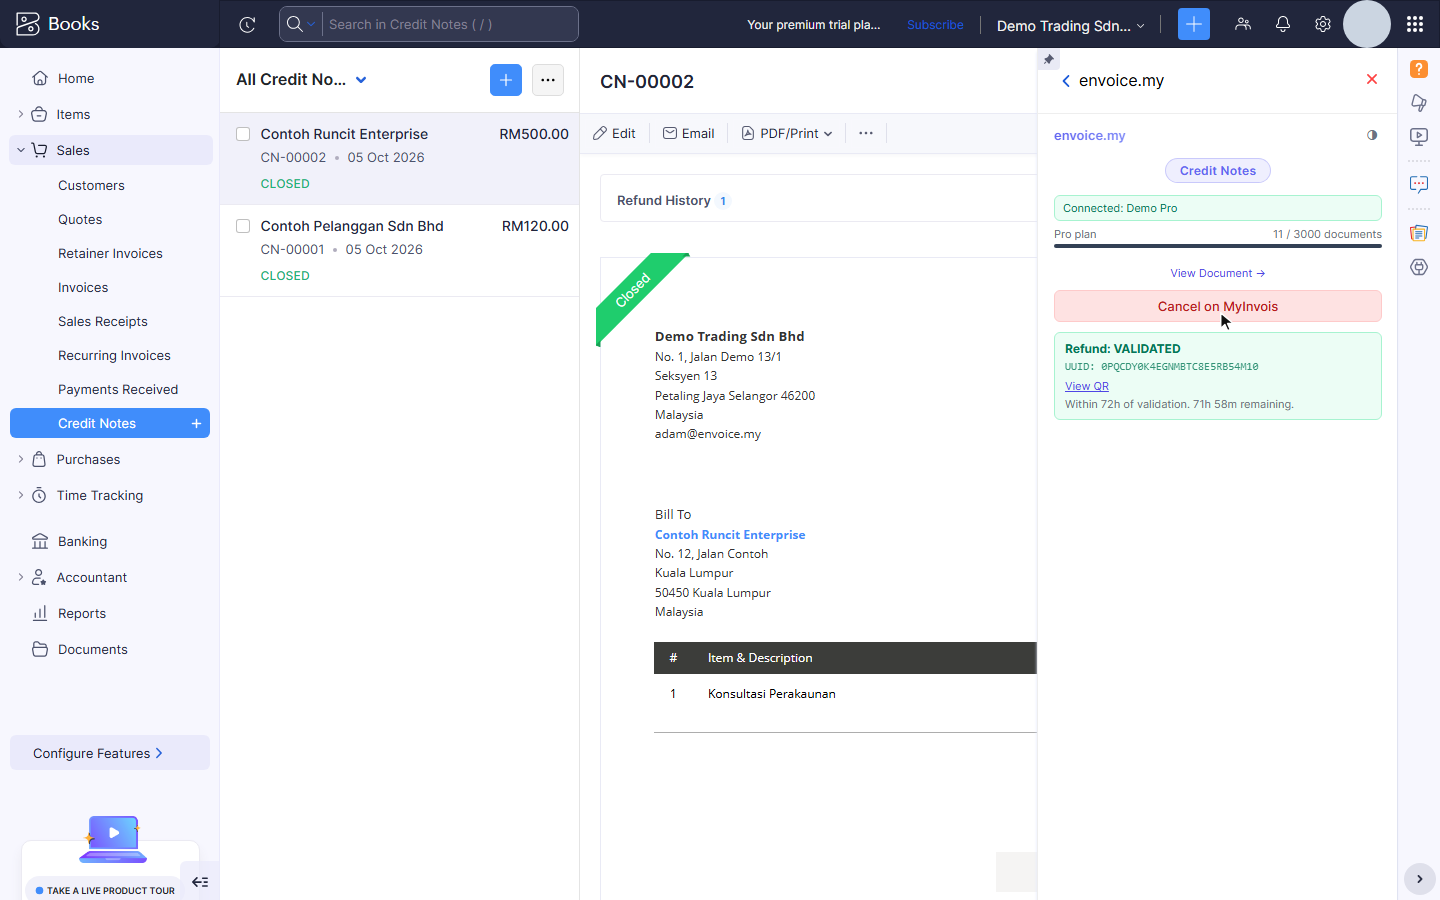Open the orange help question mark icon

click(x=1419, y=68)
